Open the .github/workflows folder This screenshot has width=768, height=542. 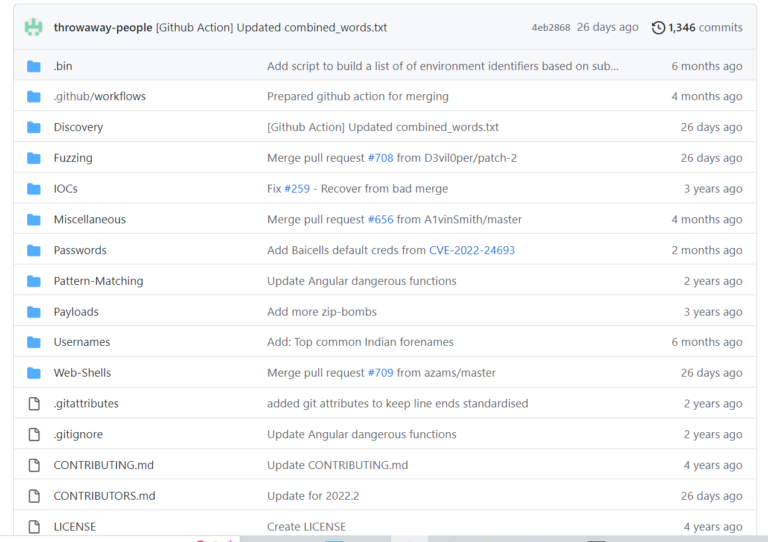click(99, 96)
